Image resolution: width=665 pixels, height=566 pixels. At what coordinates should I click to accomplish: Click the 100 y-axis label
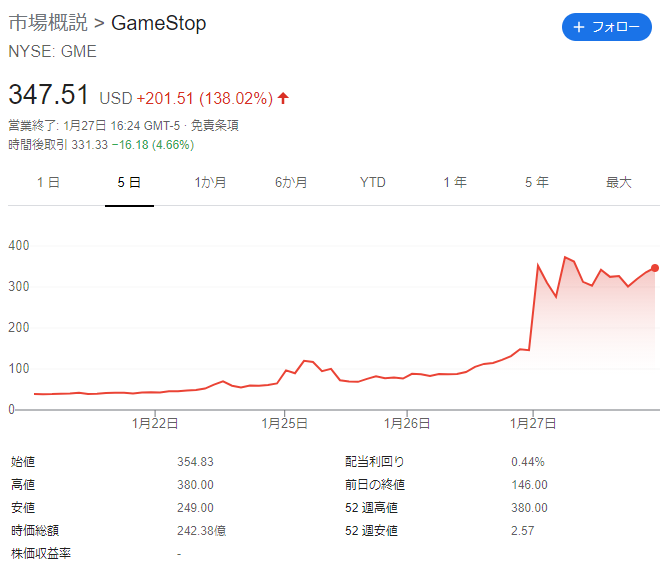(19, 368)
